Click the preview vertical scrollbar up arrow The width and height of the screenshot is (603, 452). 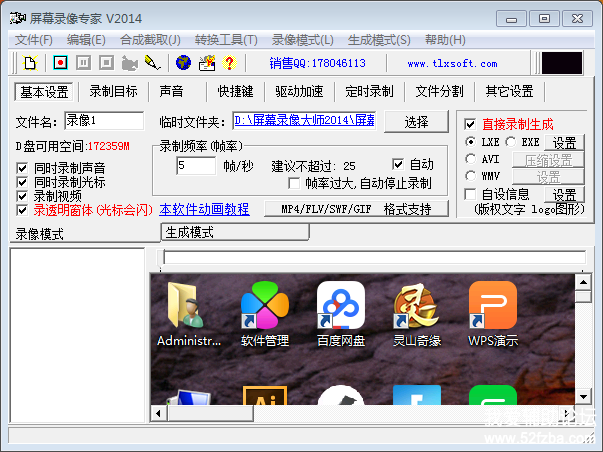(583, 282)
